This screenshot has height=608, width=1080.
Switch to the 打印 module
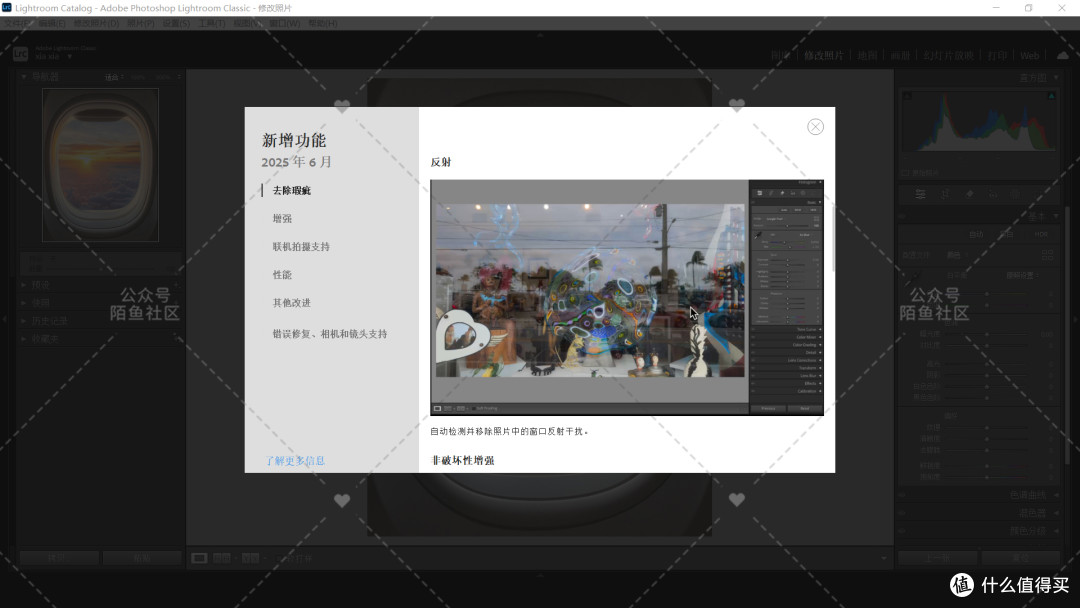[x=997, y=56]
